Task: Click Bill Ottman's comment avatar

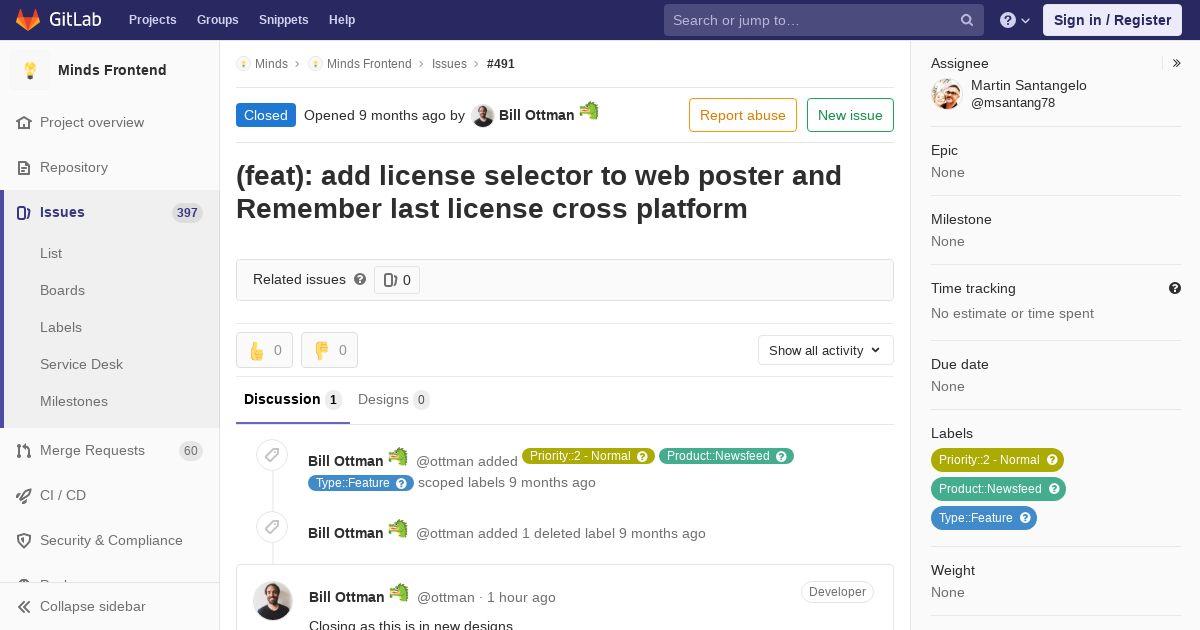Action: tap(273, 601)
